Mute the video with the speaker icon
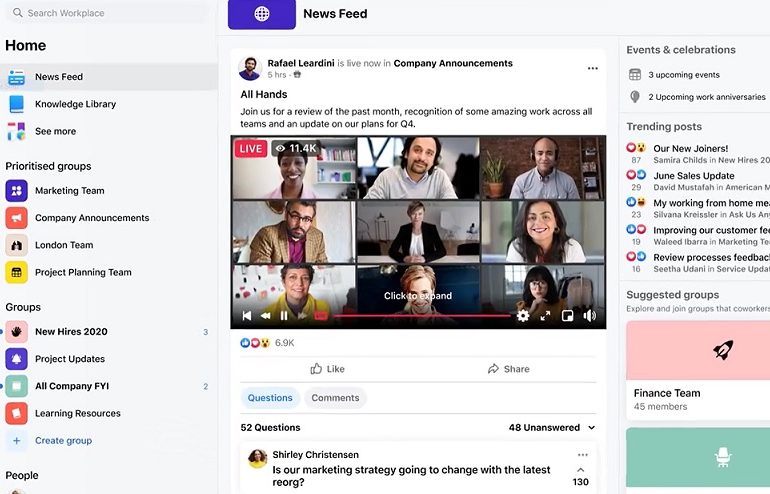 tap(589, 316)
